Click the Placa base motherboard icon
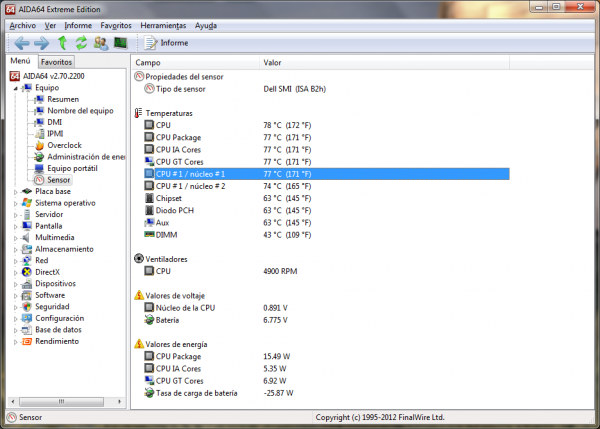Image resolution: width=600 pixels, height=429 pixels. point(27,191)
